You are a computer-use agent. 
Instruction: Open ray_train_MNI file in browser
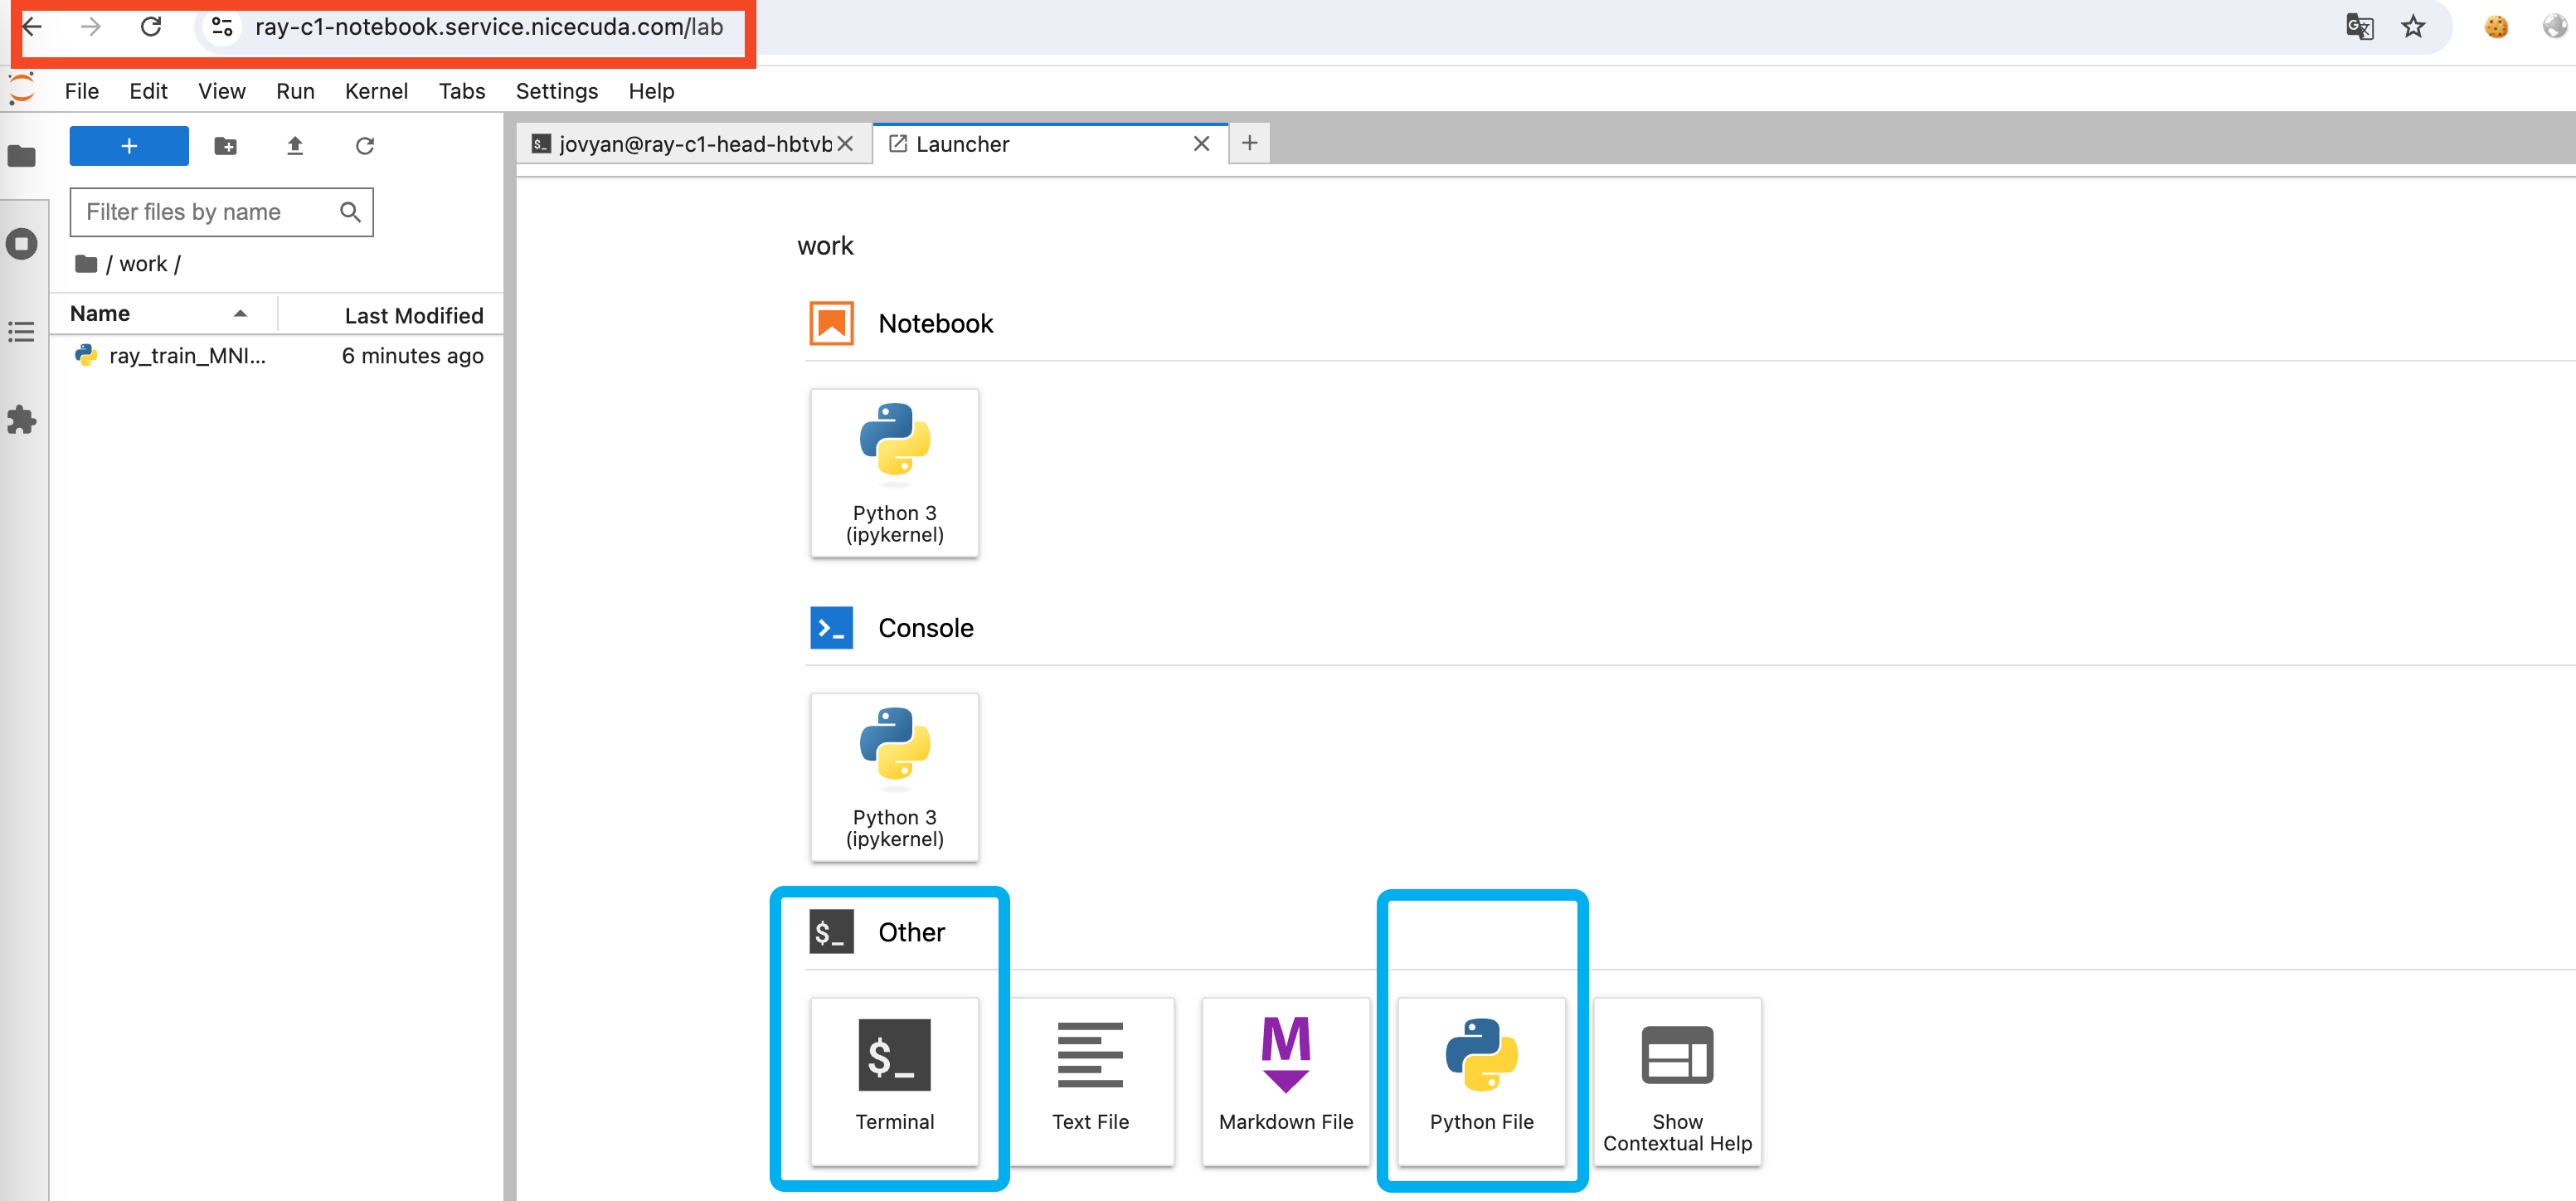coord(186,356)
